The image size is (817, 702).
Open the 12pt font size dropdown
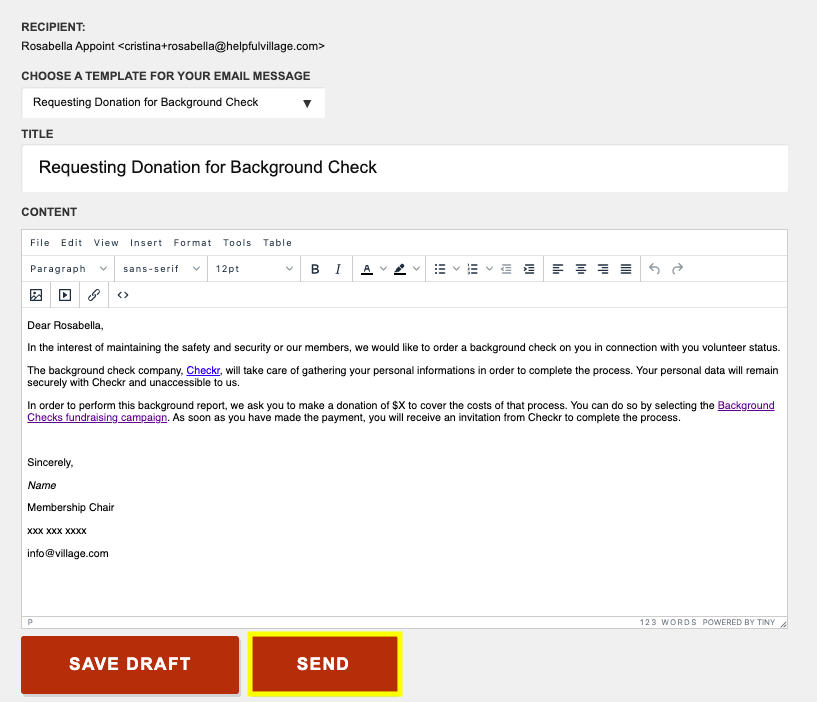[x=254, y=269]
